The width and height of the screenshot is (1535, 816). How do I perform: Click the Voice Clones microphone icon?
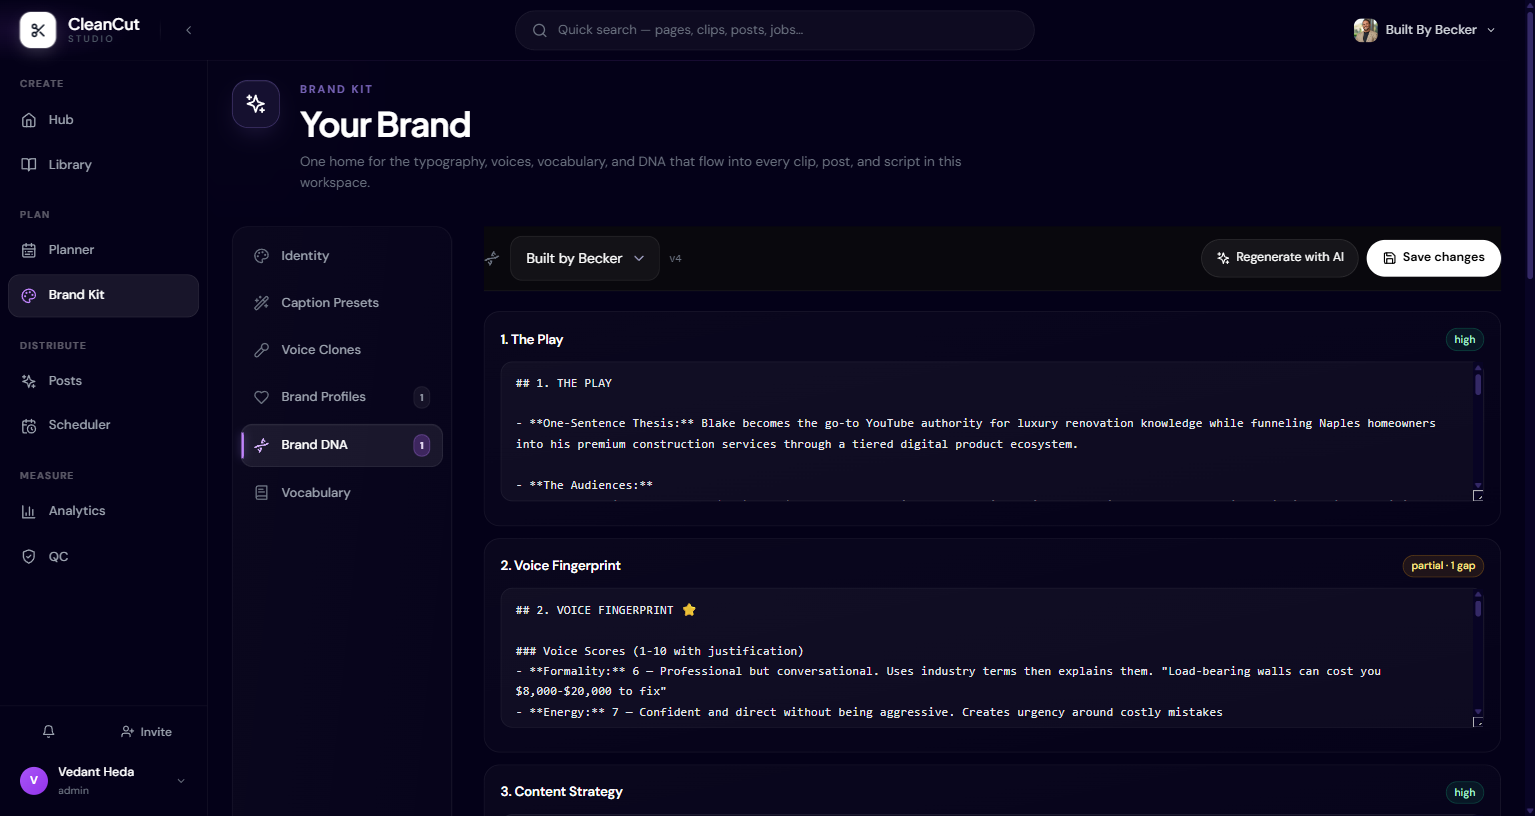262,350
